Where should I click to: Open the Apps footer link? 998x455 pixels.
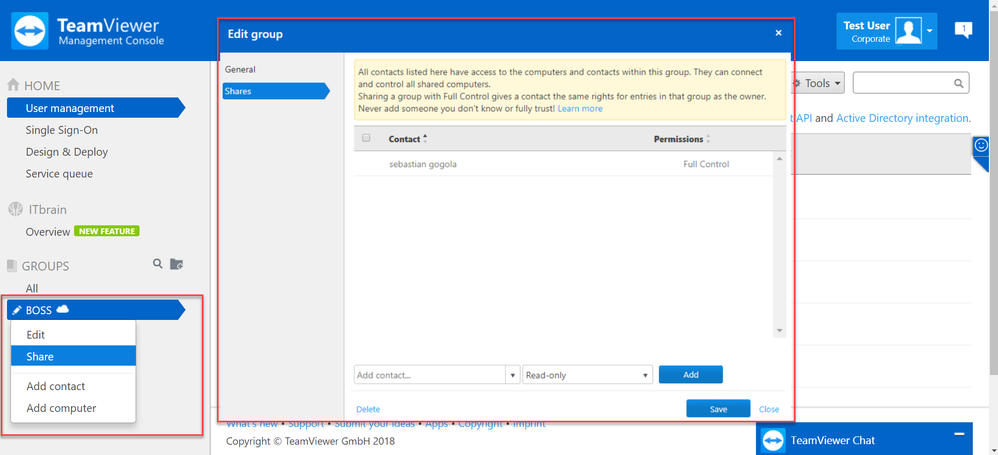(x=437, y=424)
